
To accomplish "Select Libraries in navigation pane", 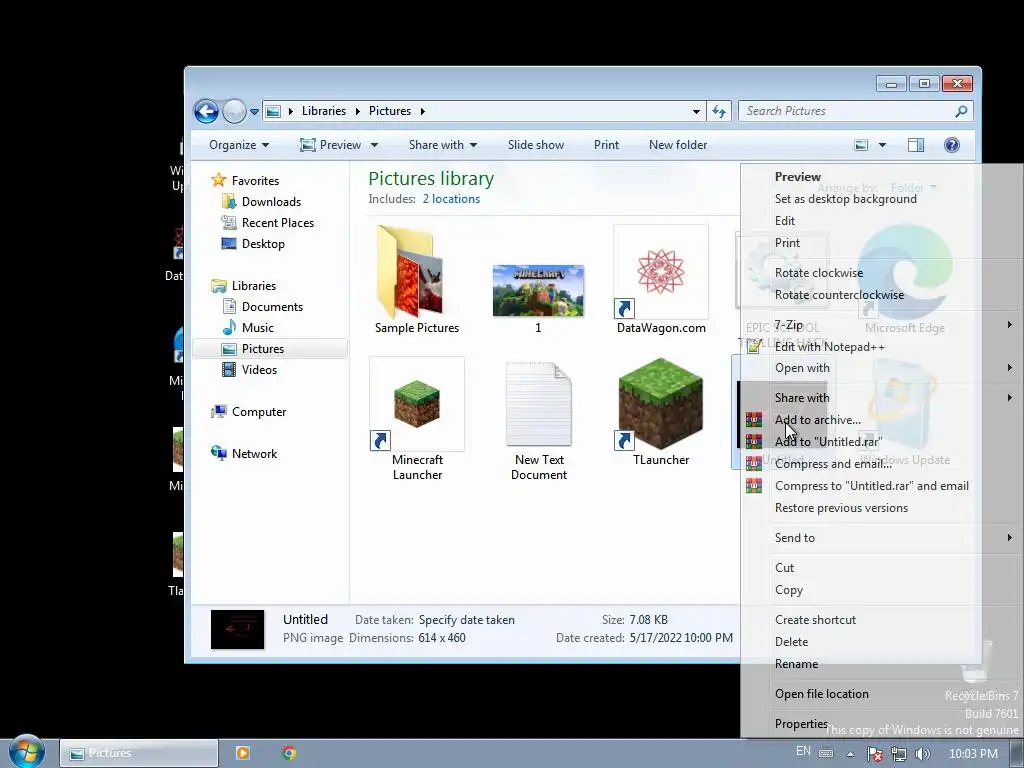I will click(253, 285).
